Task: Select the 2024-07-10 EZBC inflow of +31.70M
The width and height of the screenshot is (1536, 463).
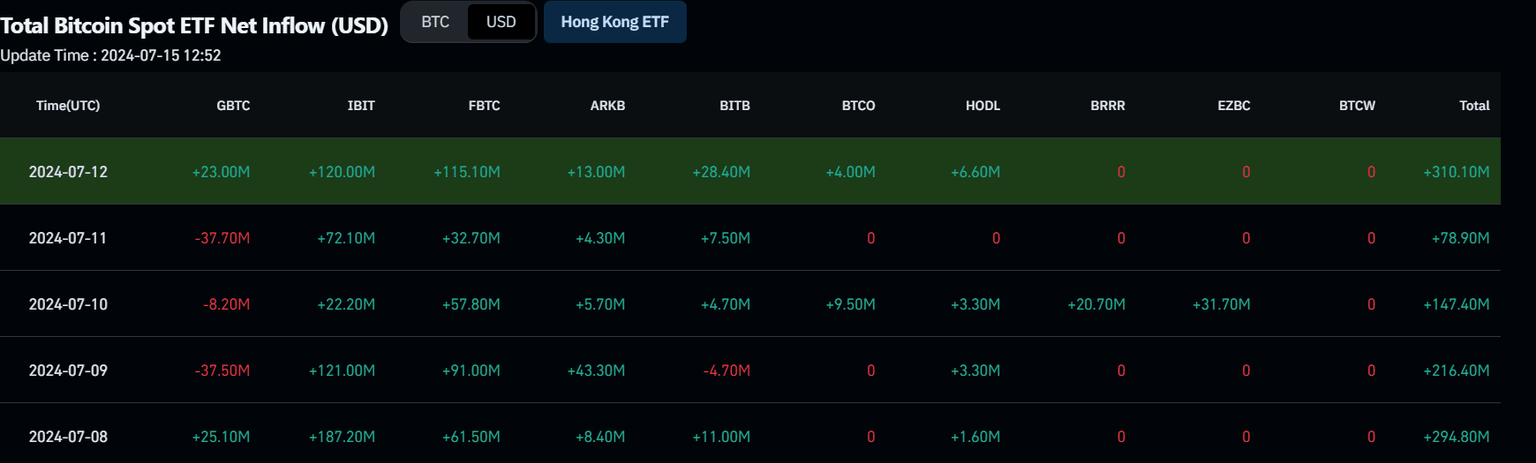Action: tap(1221, 304)
